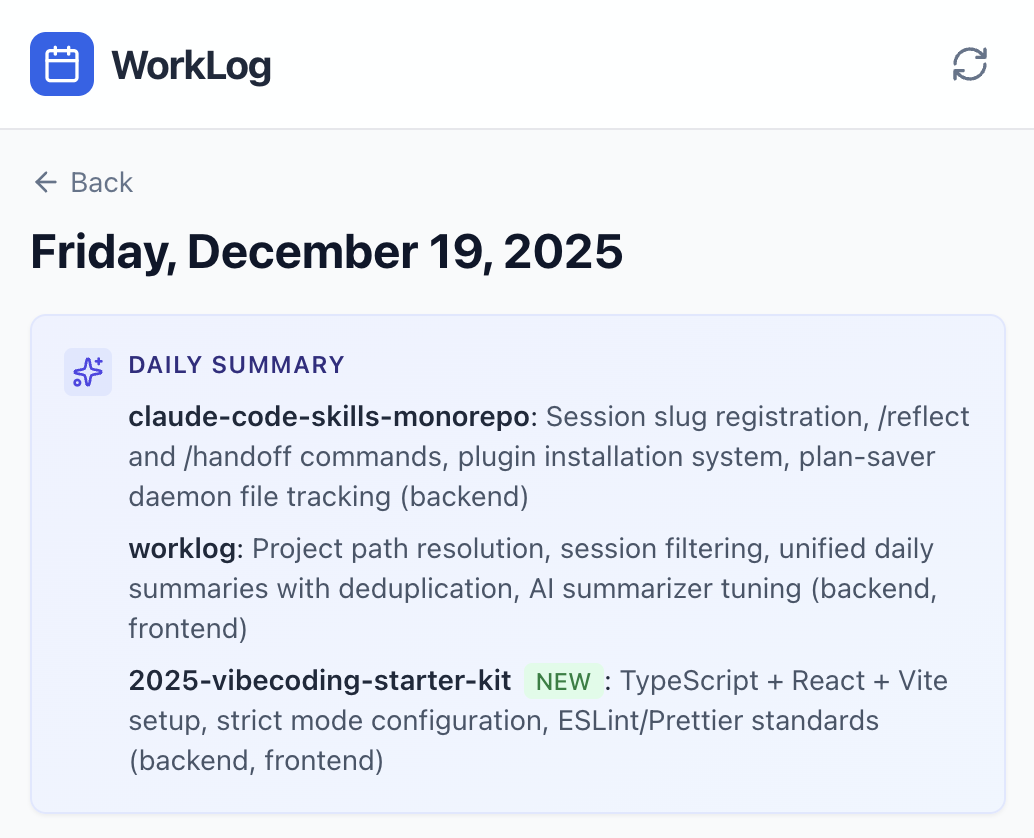1034x838 pixels.
Task: Click the green NEW badge
Action: tap(563, 682)
